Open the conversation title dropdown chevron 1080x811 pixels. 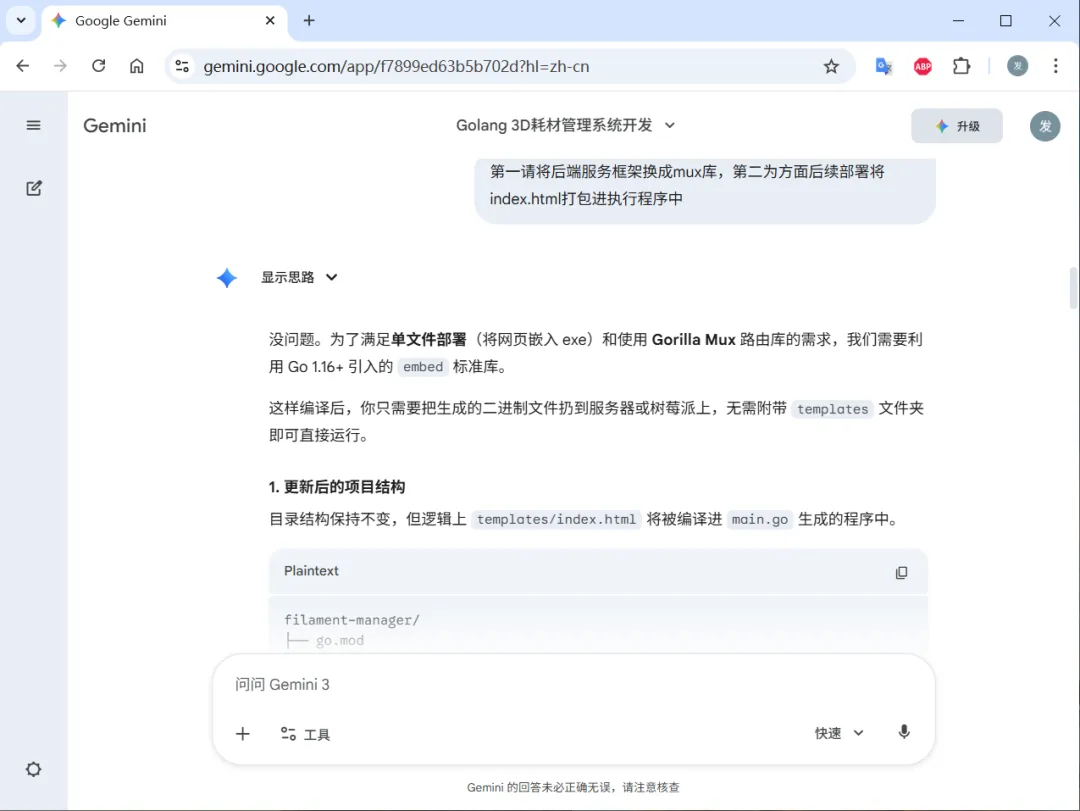669,125
